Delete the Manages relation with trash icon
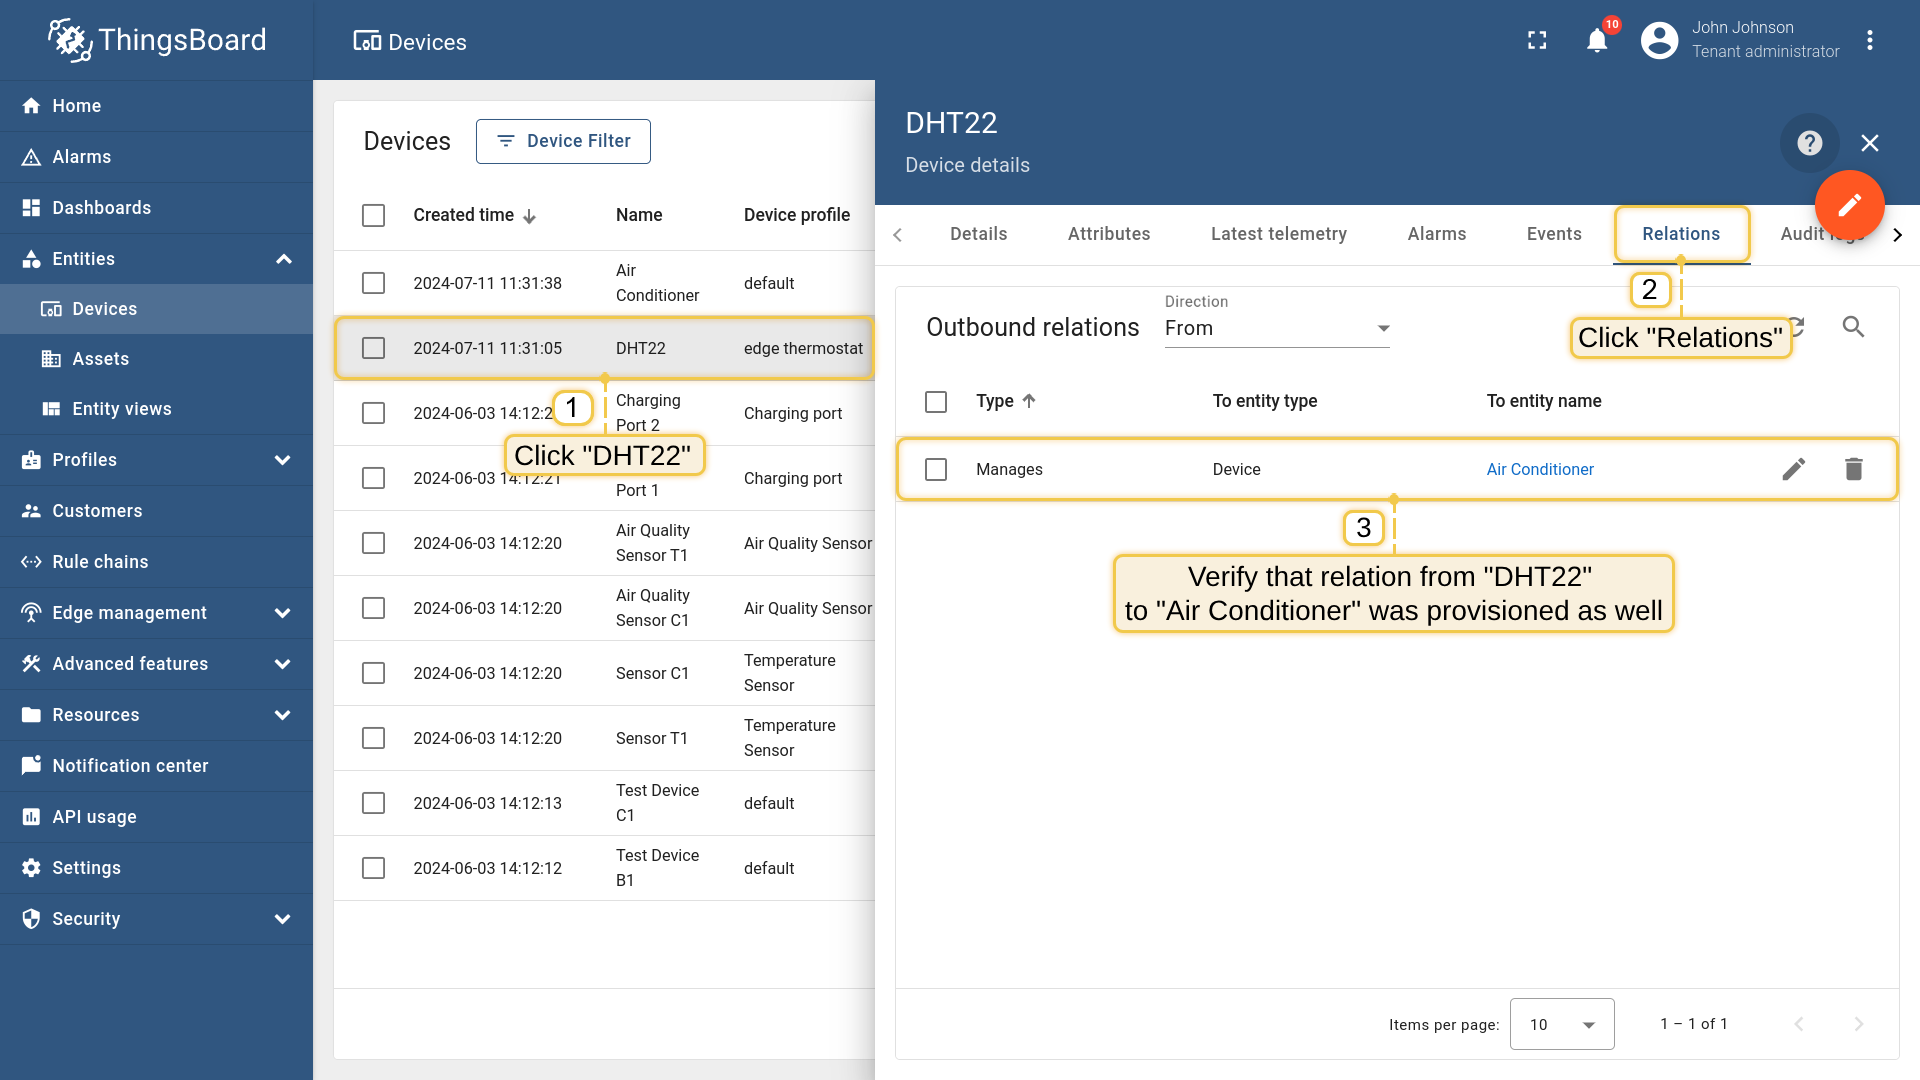 click(x=1853, y=469)
